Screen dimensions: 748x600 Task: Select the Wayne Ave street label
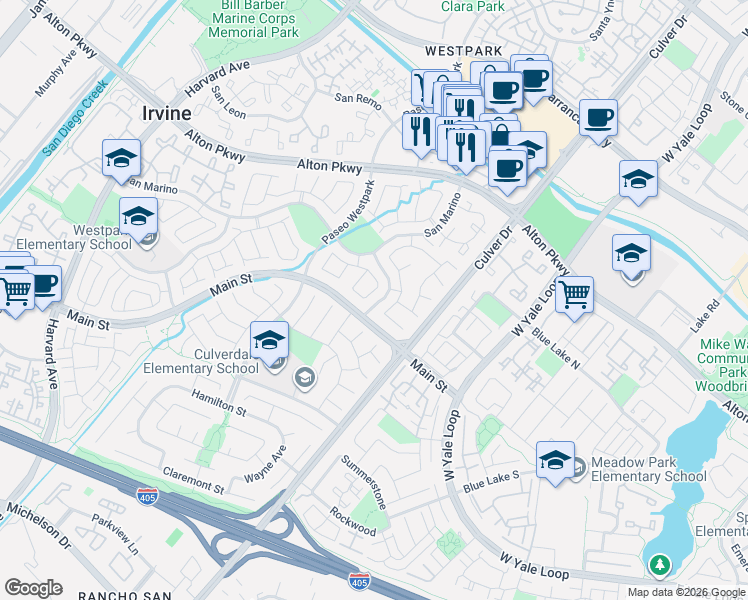click(265, 464)
